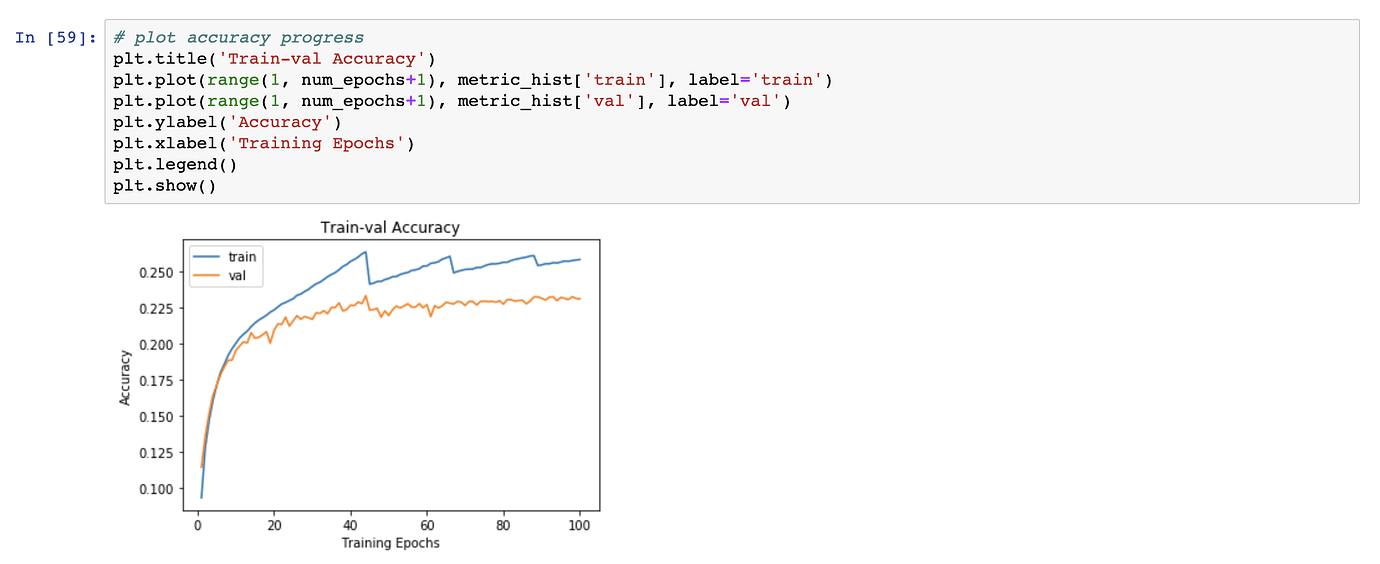The image size is (1380, 564).
Task: Click the plt.title('Train-val Accuracy') code line
Action: point(274,59)
